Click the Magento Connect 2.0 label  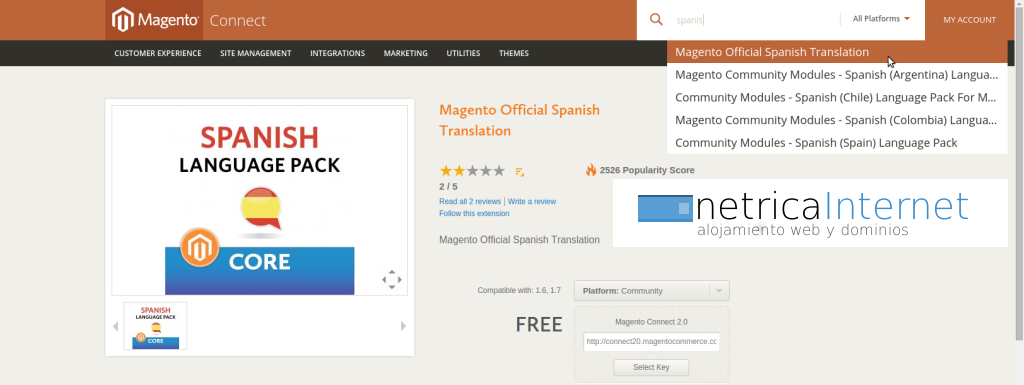(651, 322)
